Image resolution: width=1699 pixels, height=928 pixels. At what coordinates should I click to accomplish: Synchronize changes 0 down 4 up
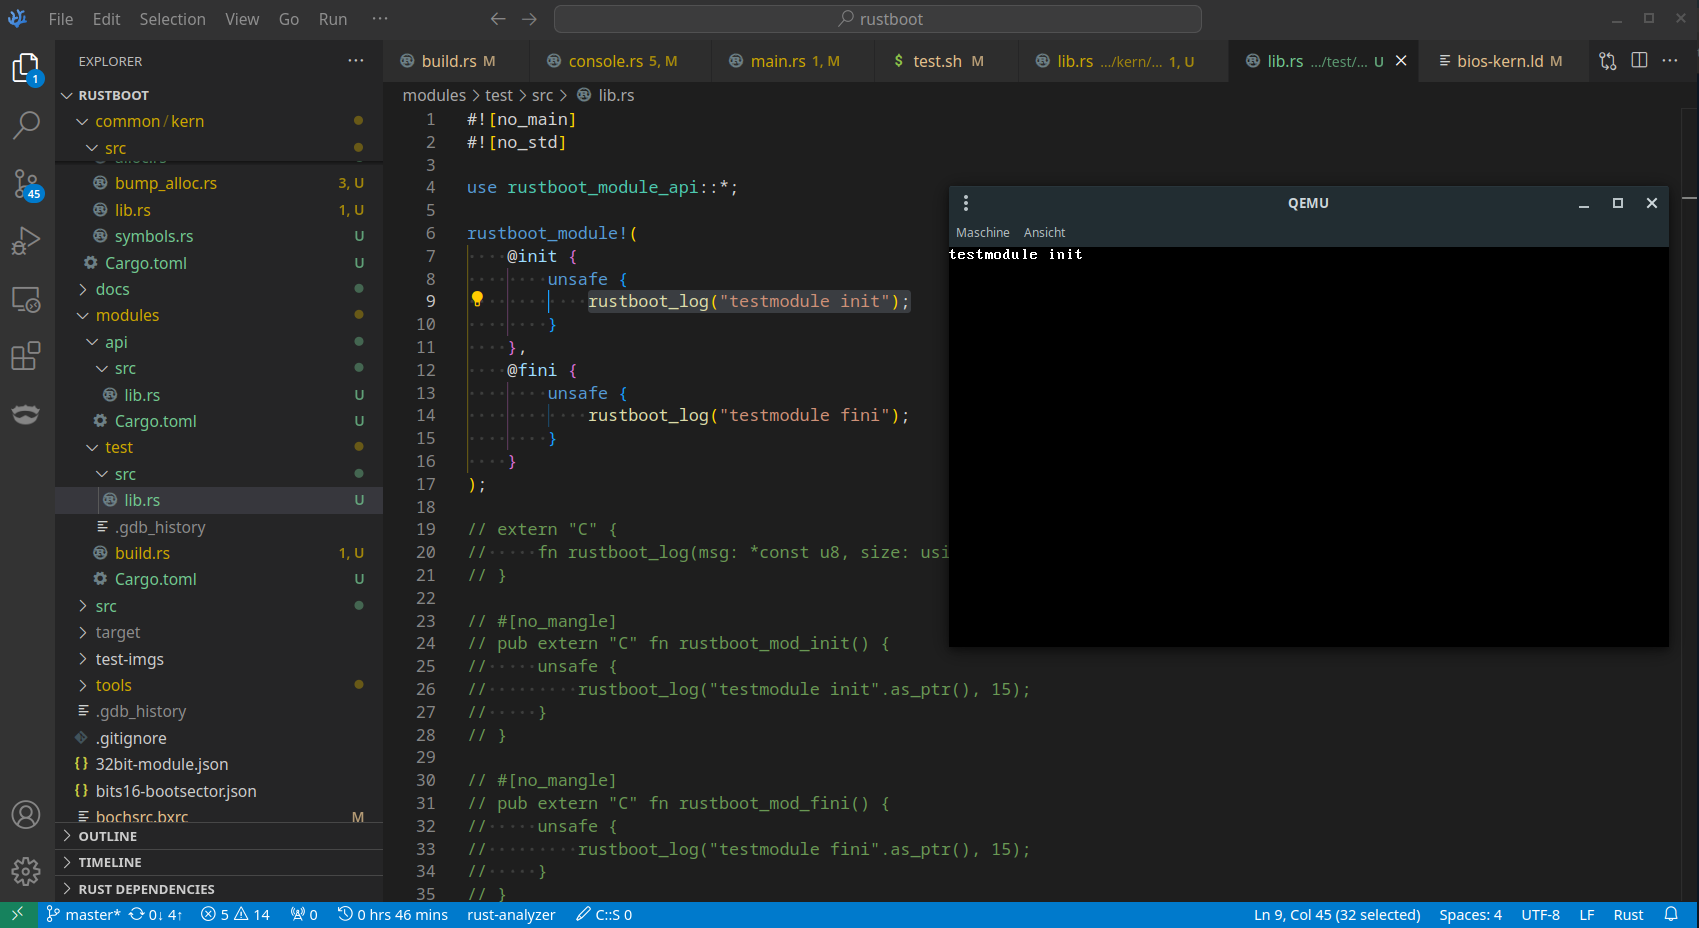pyautogui.click(x=156, y=914)
